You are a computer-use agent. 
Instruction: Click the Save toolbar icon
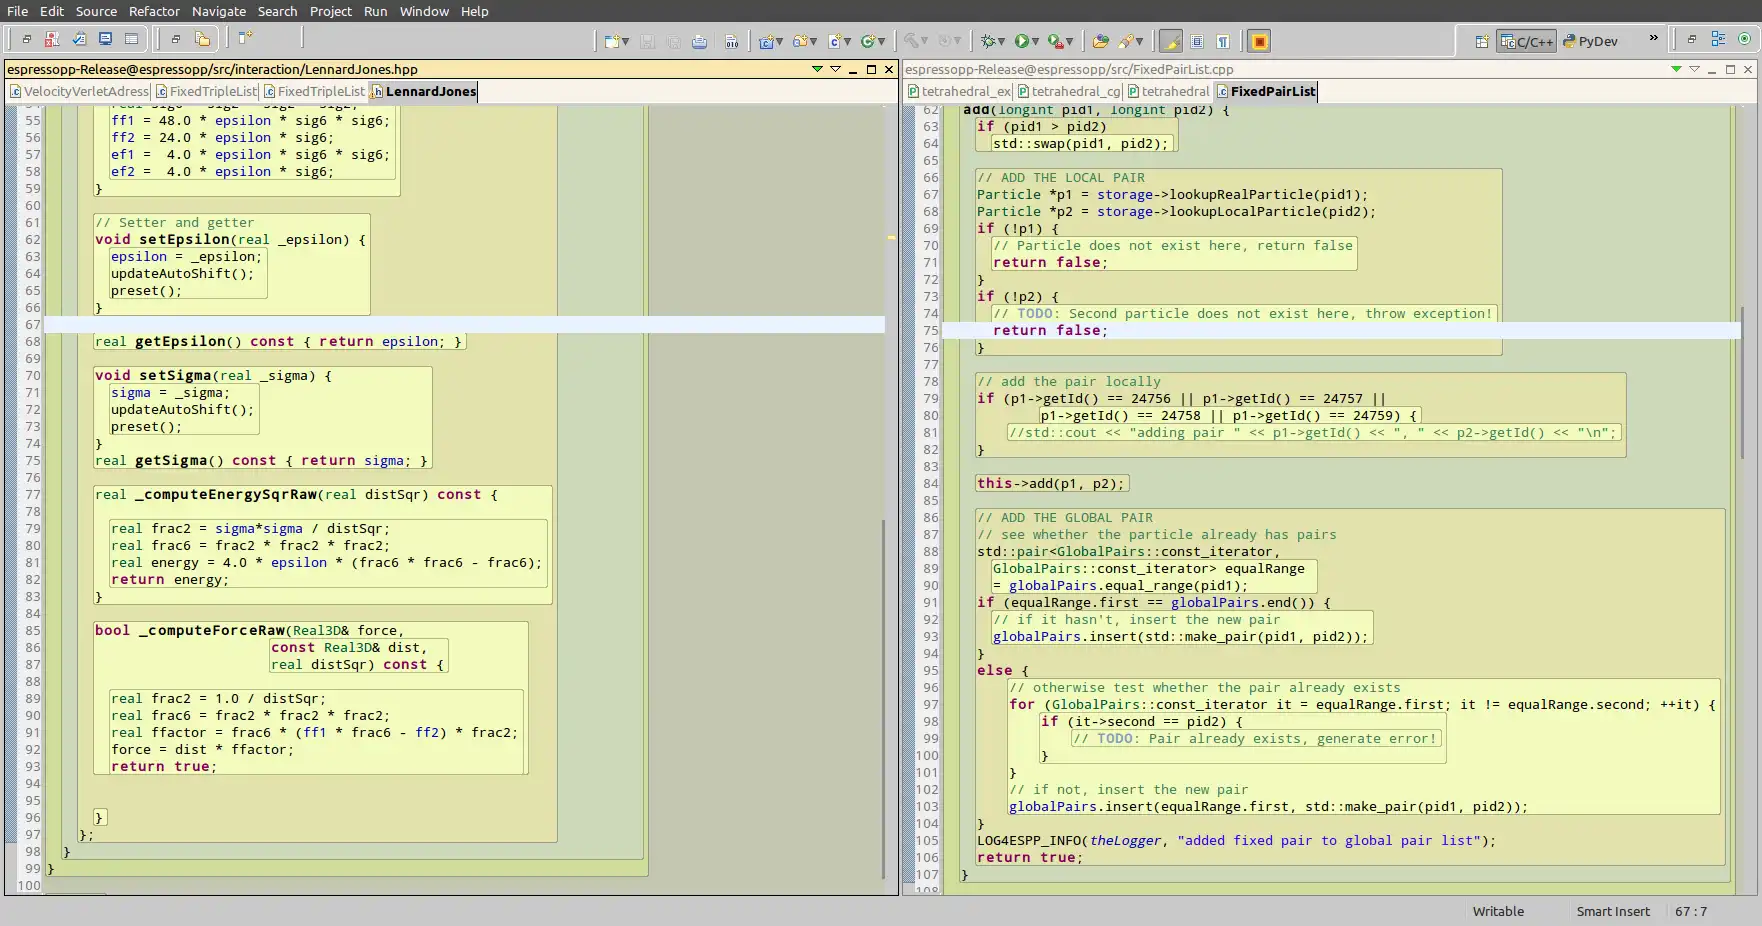coord(648,41)
